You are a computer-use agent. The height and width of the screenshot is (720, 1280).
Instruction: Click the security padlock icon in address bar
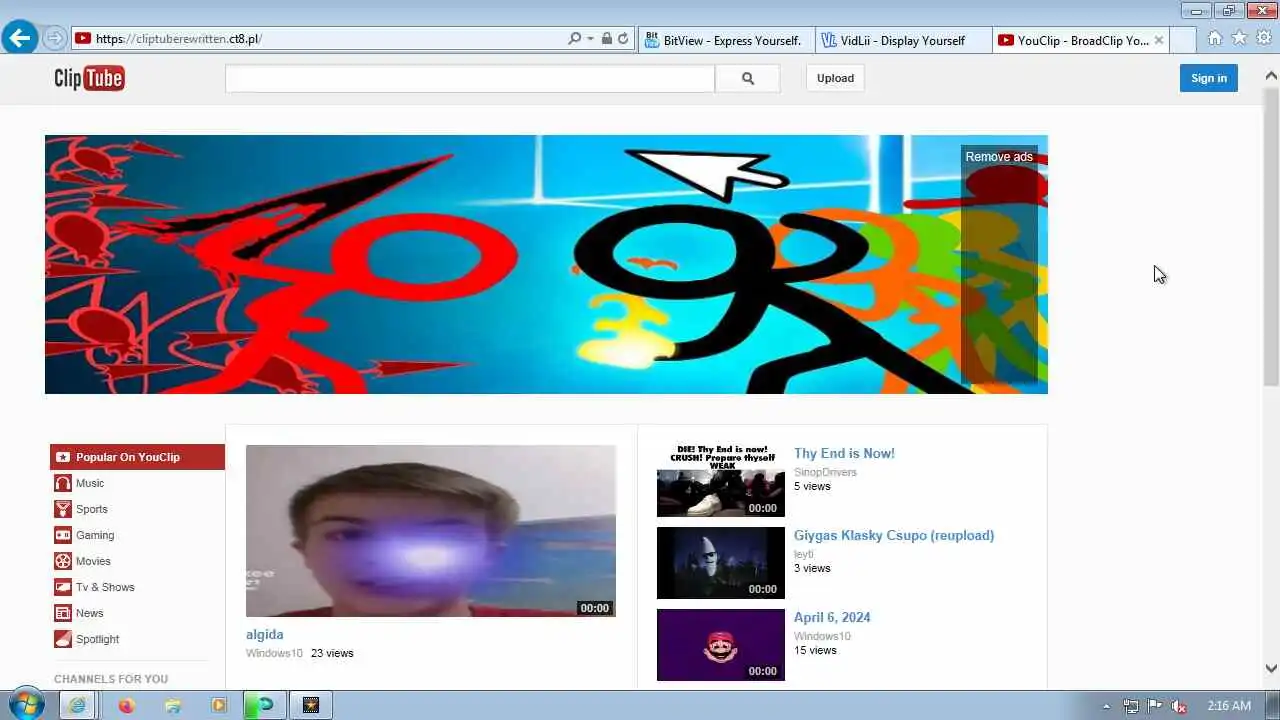click(606, 39)
